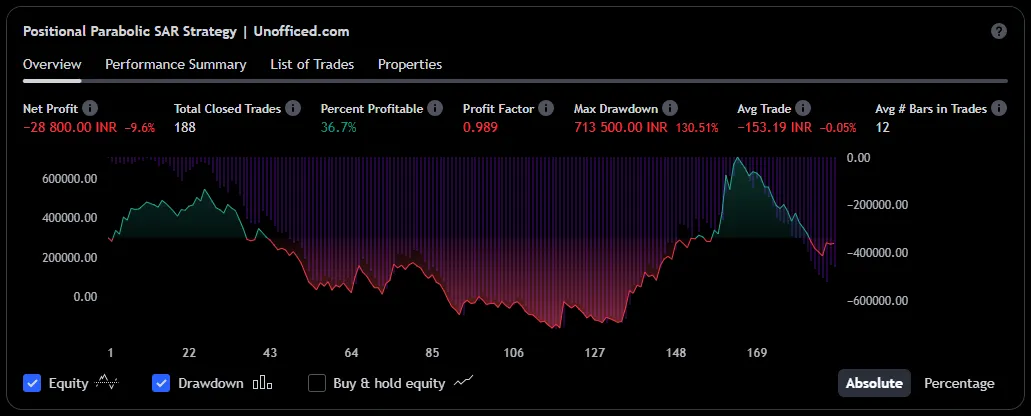Switch to the List of Trades tab

click(312, 64)
